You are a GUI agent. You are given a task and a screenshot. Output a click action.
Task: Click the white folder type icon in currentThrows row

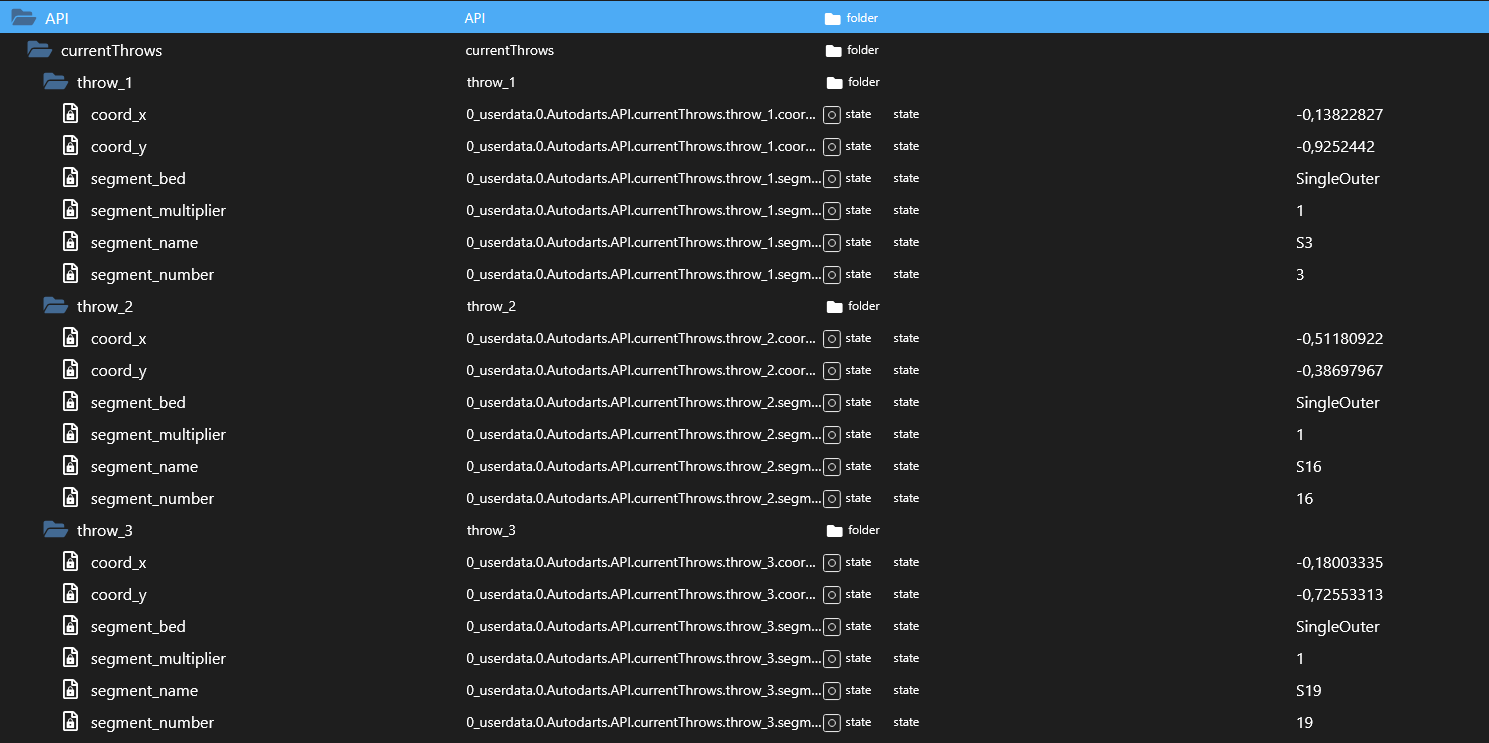coord(833,50)
